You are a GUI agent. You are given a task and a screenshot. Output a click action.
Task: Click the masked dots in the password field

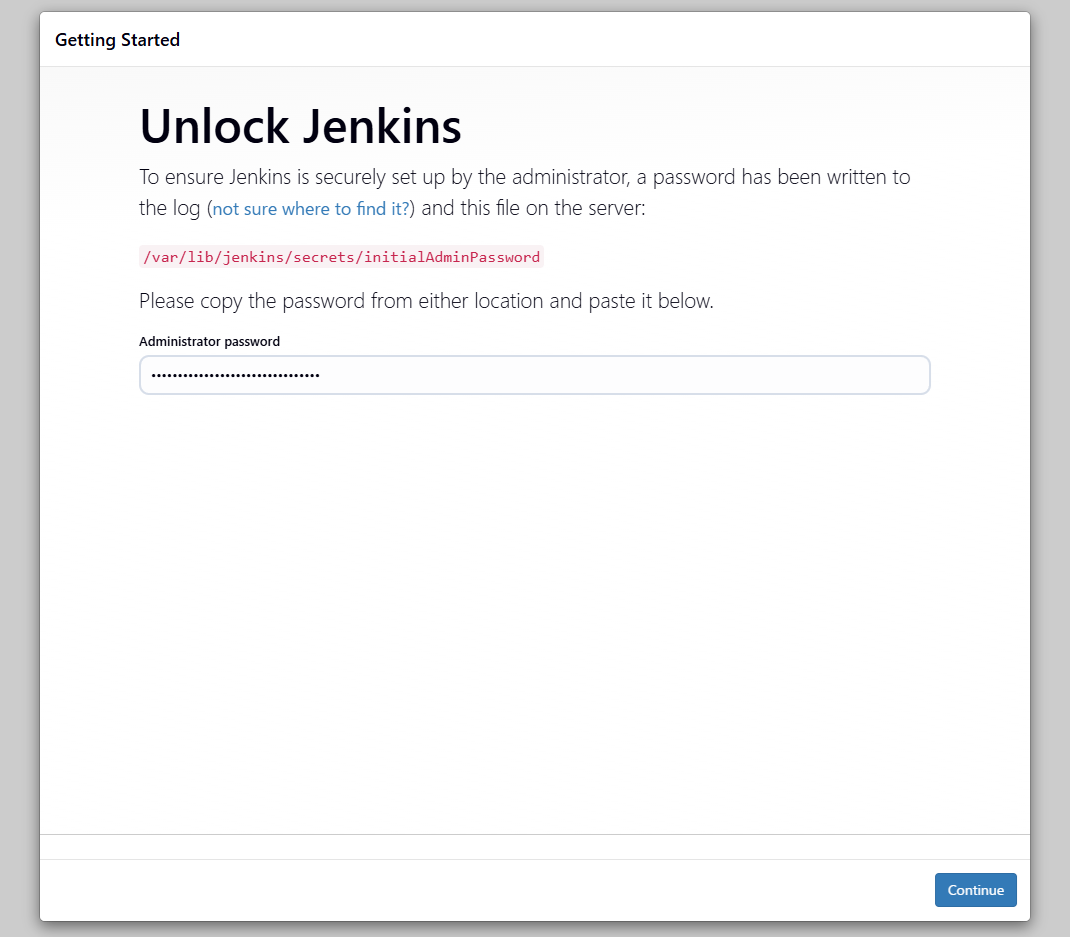[235, 376]
